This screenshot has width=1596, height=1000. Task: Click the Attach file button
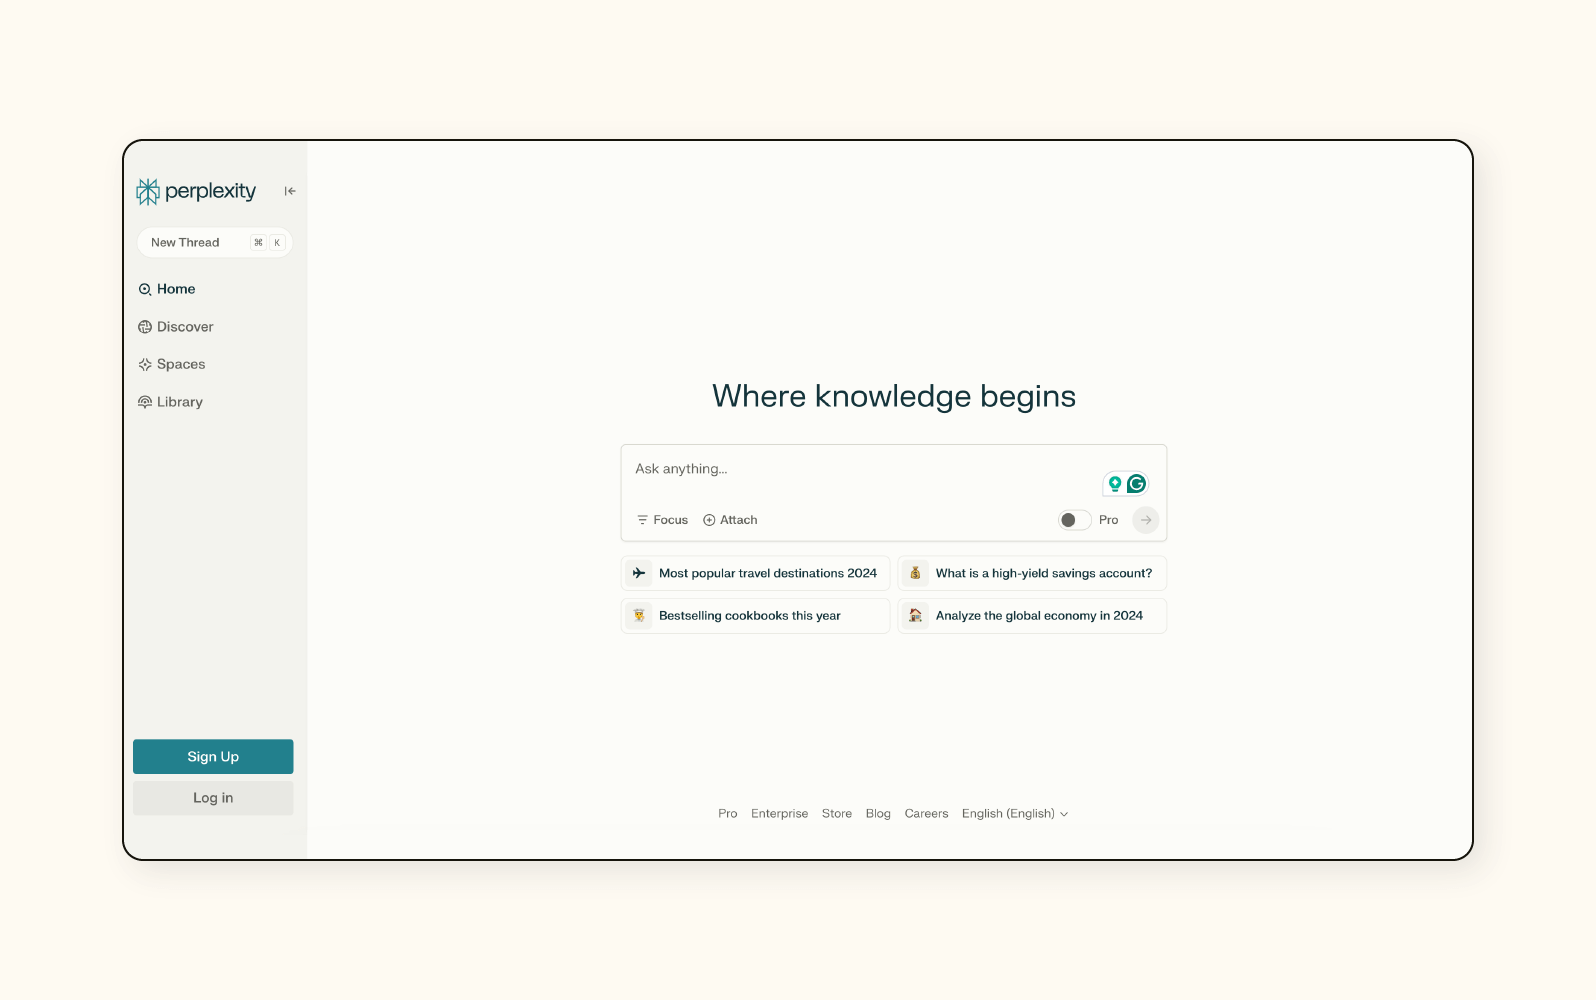pos(730,520)
